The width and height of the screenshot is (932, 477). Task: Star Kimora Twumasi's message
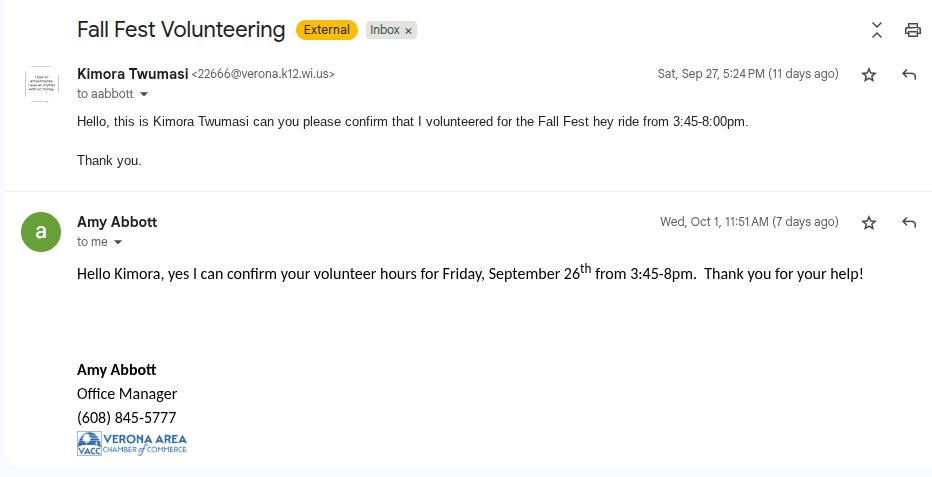[869, 75]
